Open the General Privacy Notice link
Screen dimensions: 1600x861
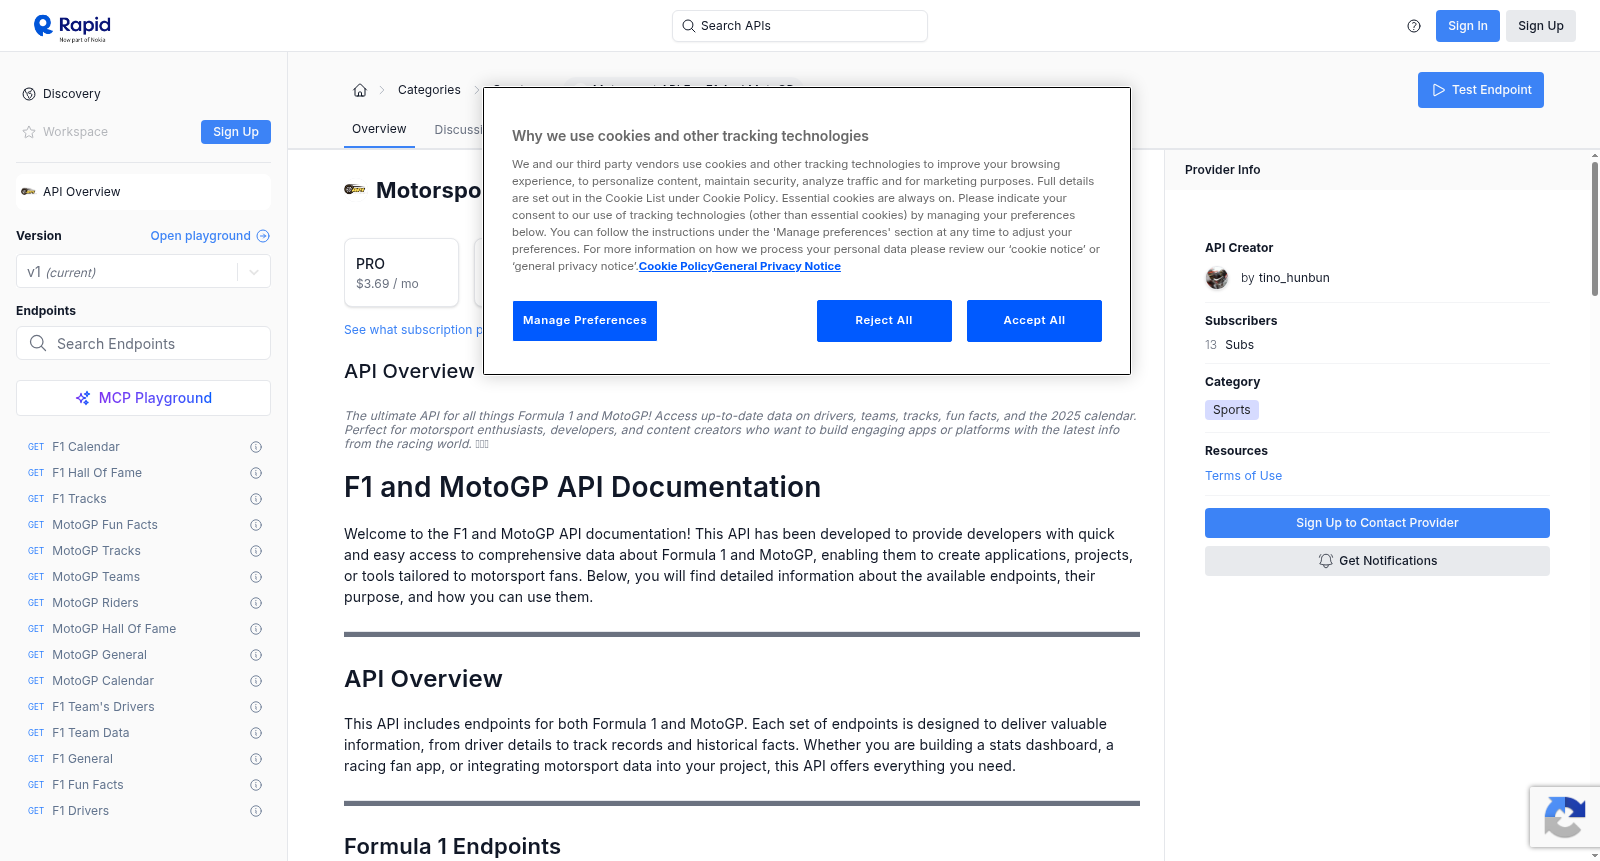click(778, 266)
